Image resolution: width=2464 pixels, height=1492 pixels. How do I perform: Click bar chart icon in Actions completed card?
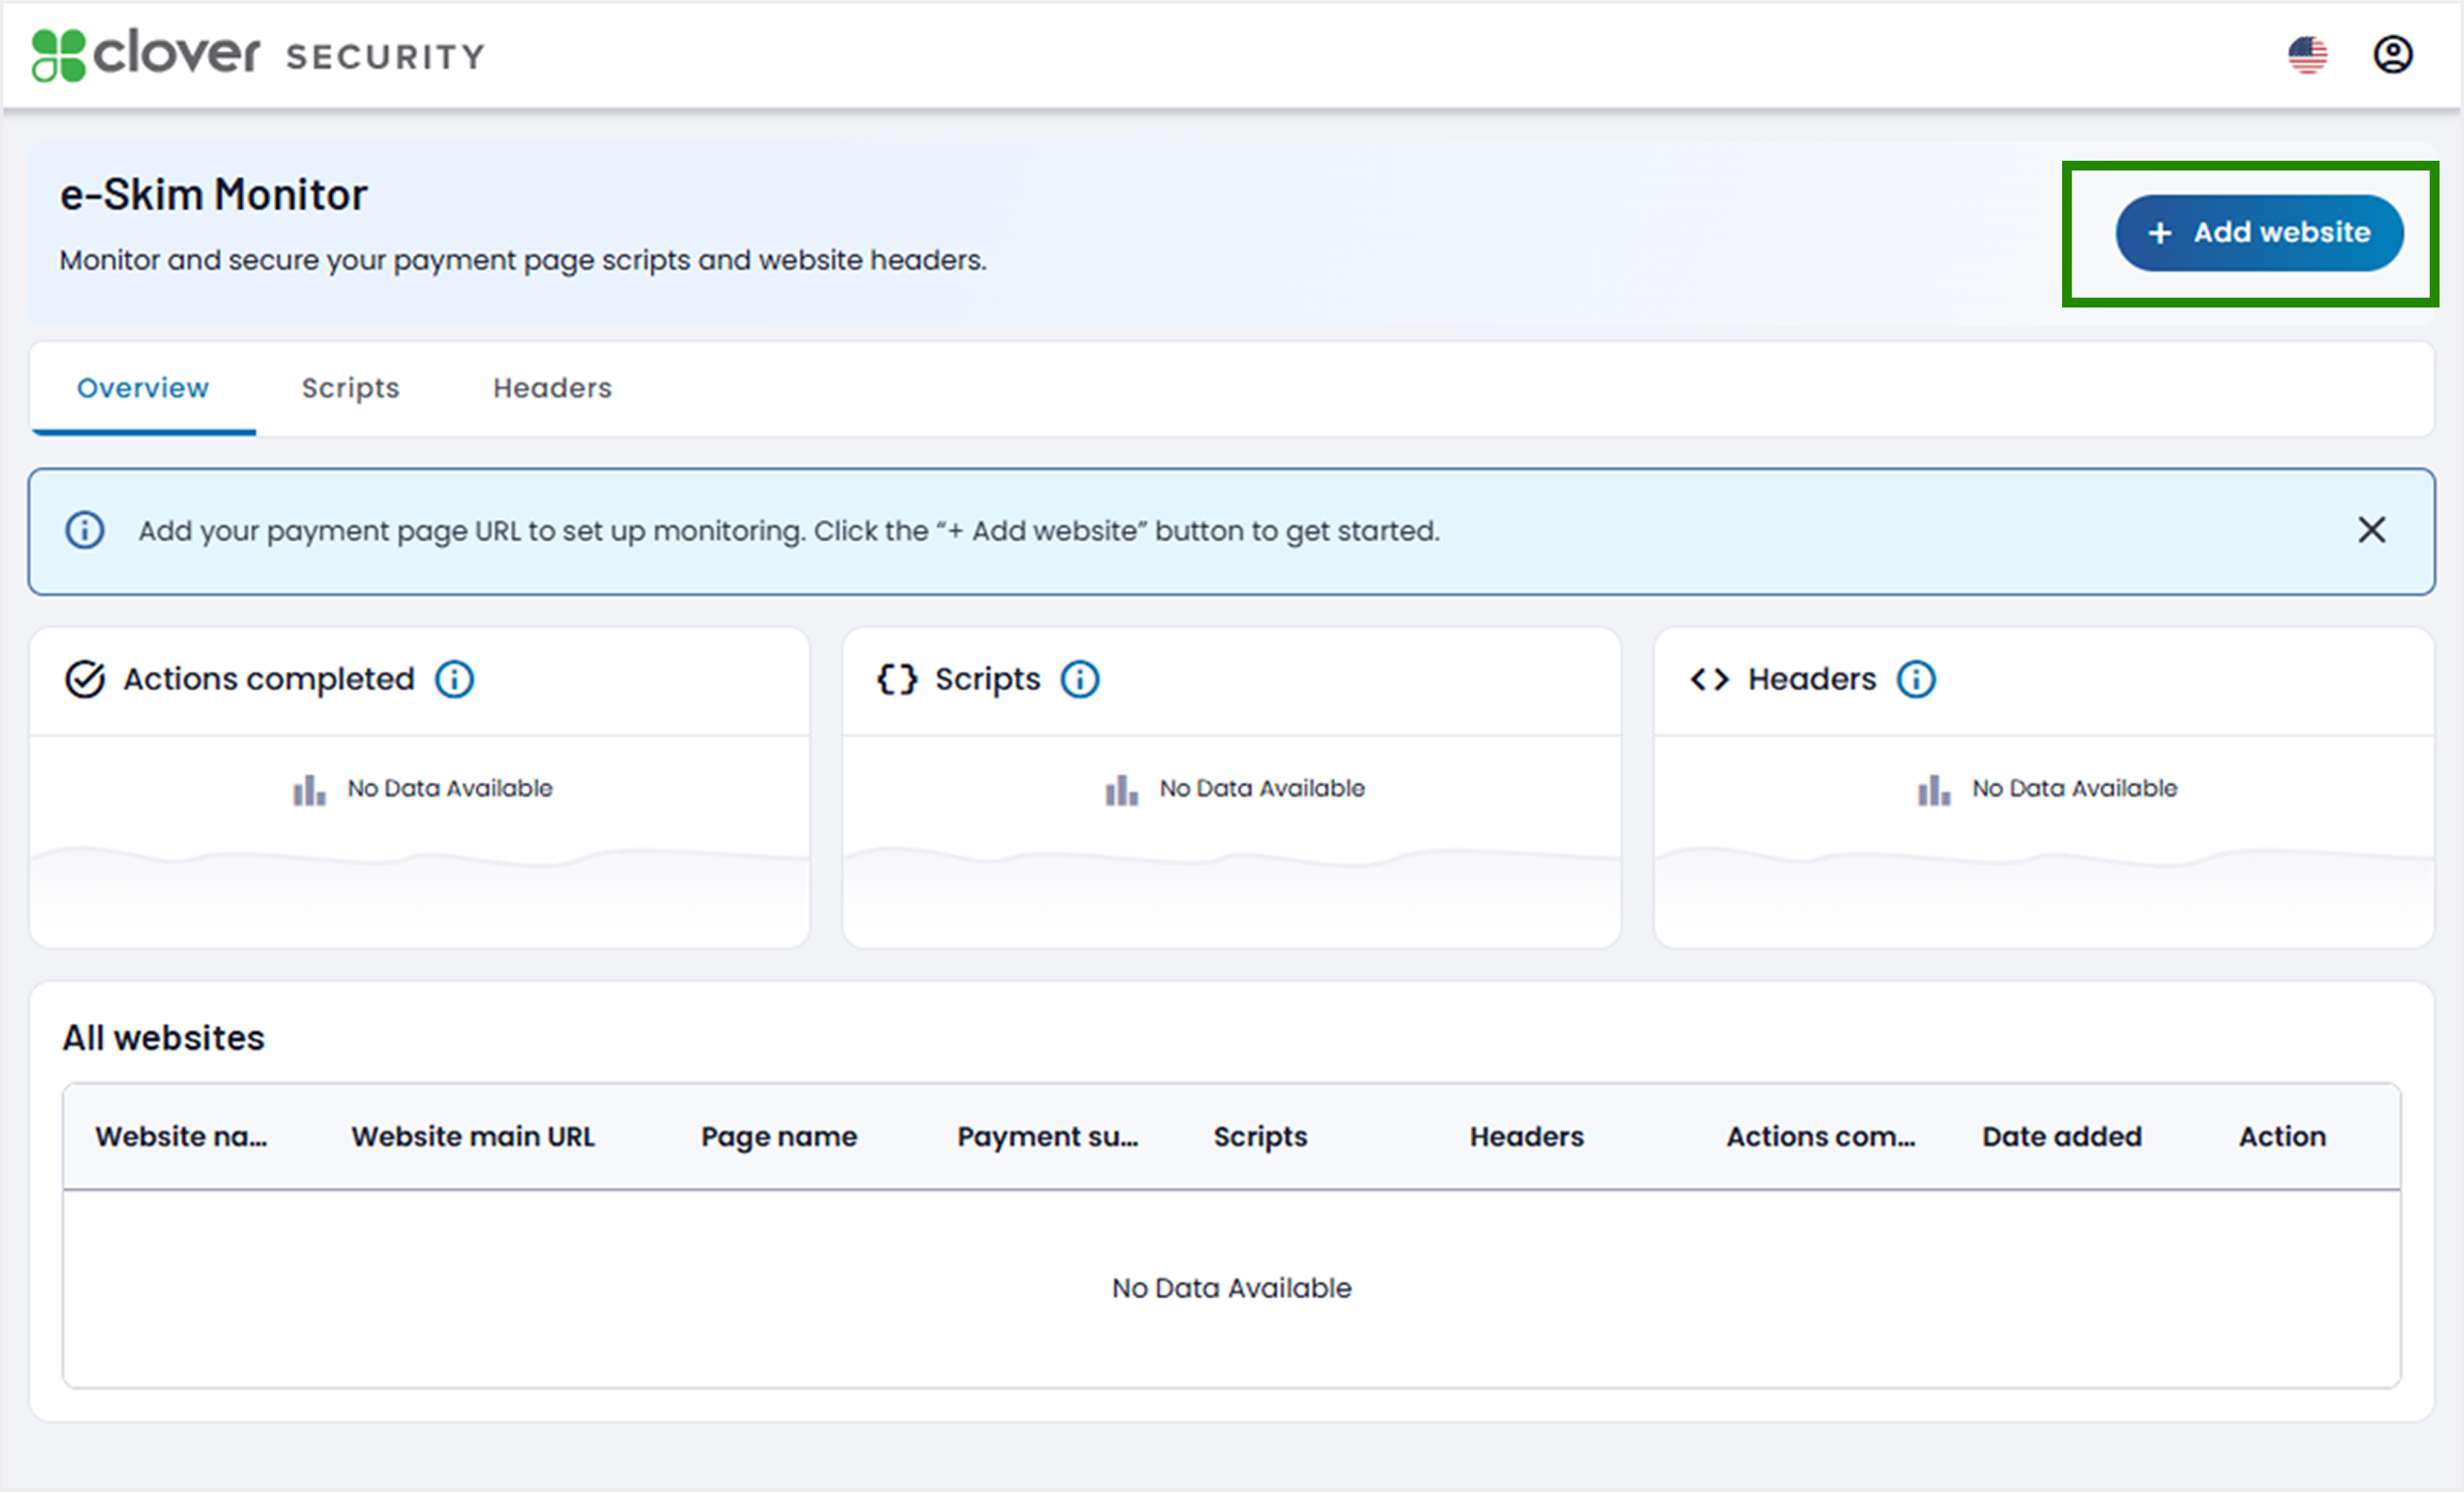(309, 790)
